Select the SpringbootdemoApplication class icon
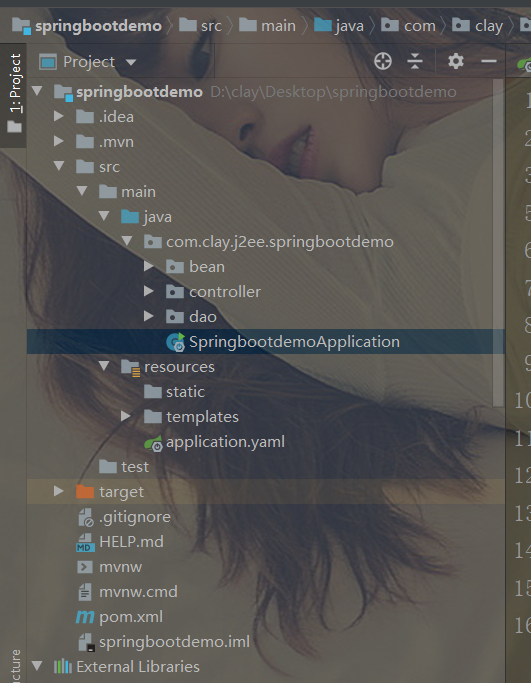 point(176,342)
